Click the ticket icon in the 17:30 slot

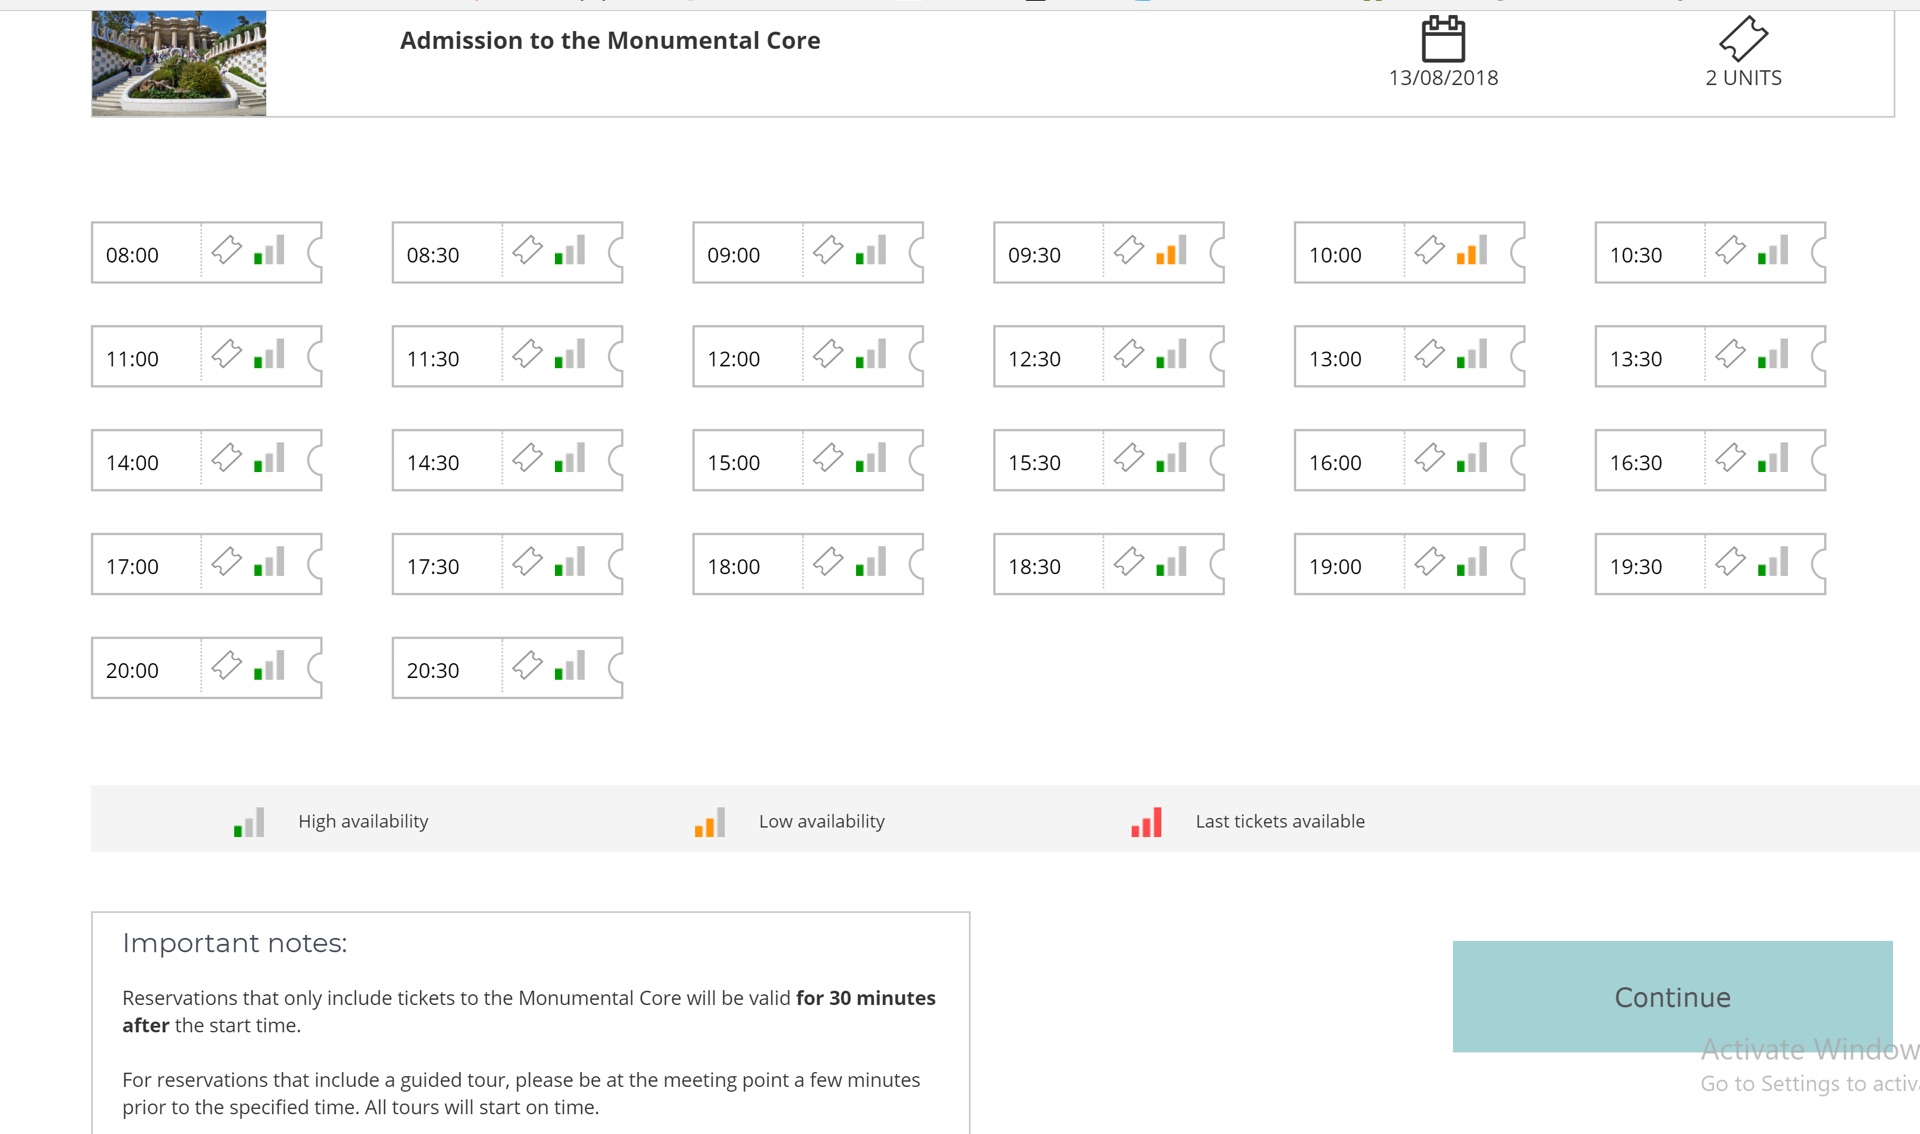click(x=528, y=561)
